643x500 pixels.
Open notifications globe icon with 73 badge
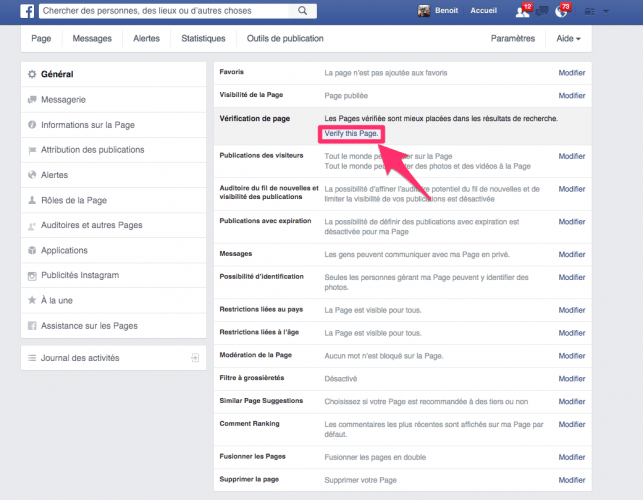click(561, 11)
